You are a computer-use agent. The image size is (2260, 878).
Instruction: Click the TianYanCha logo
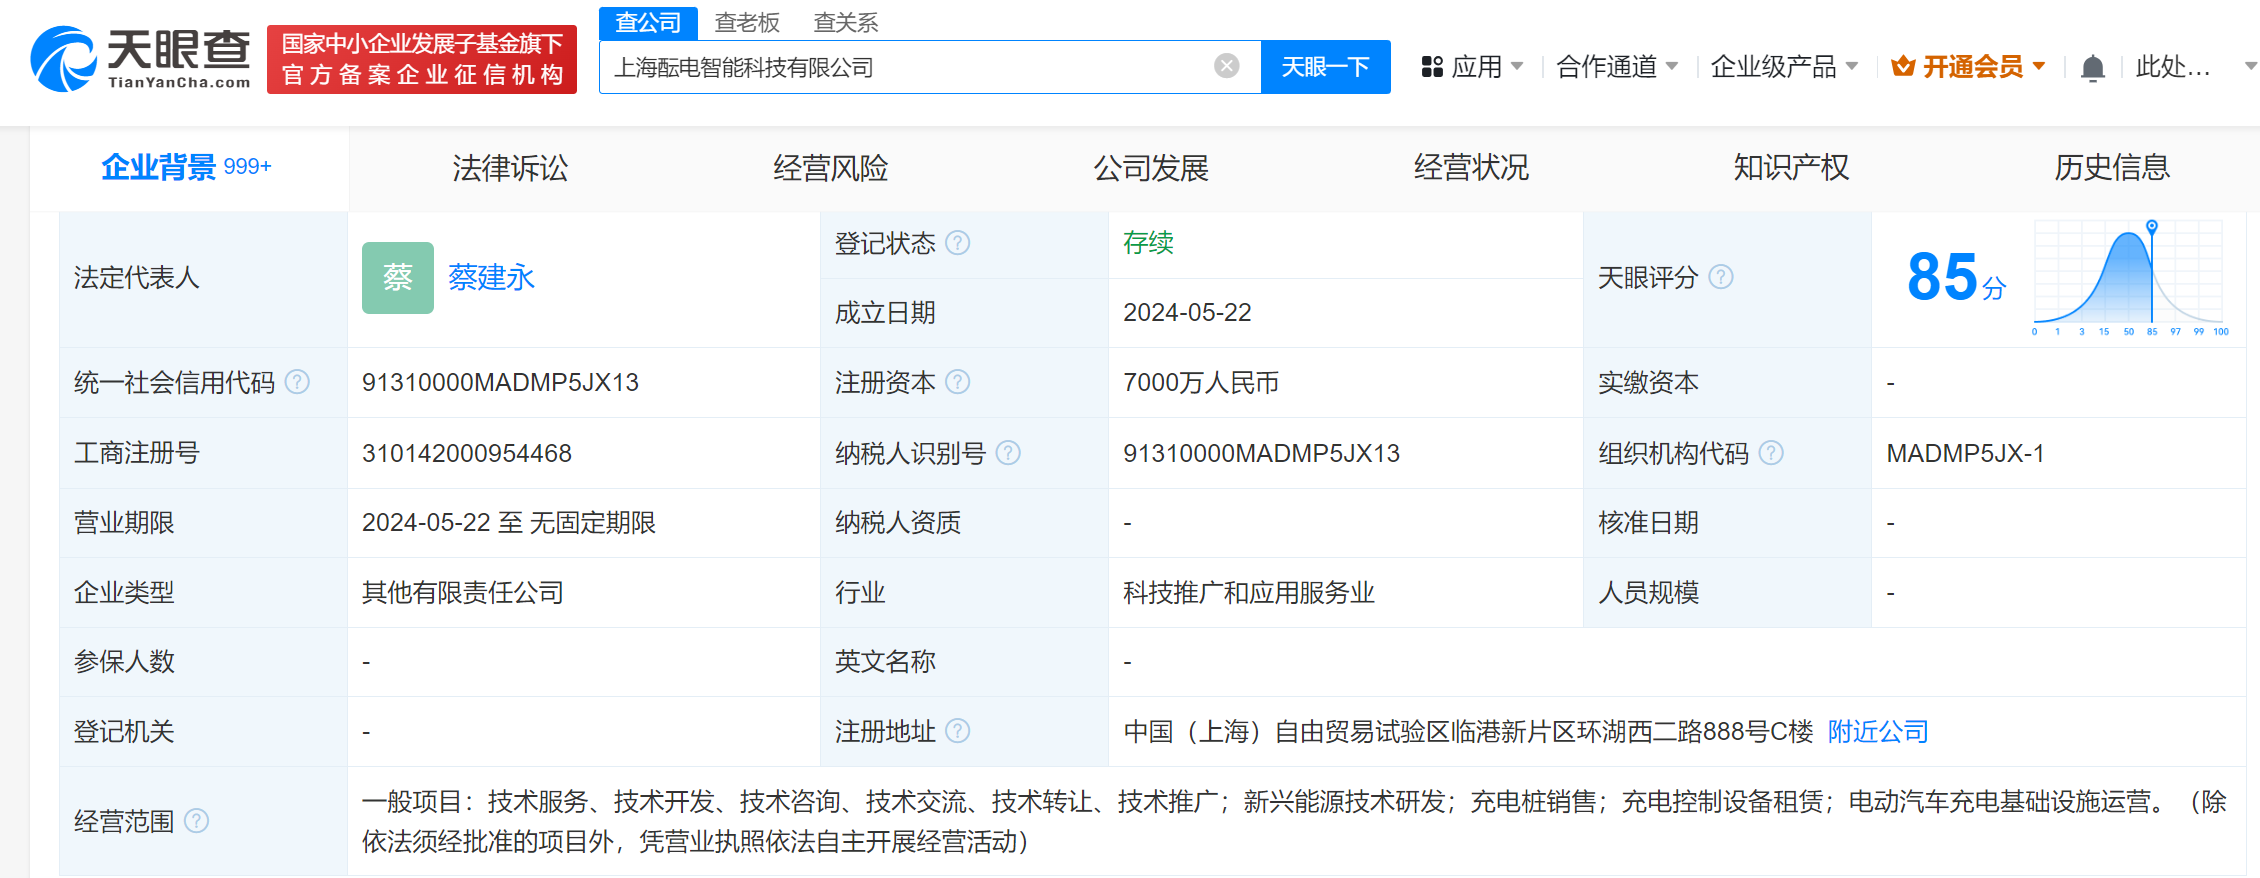click(141, 60)
